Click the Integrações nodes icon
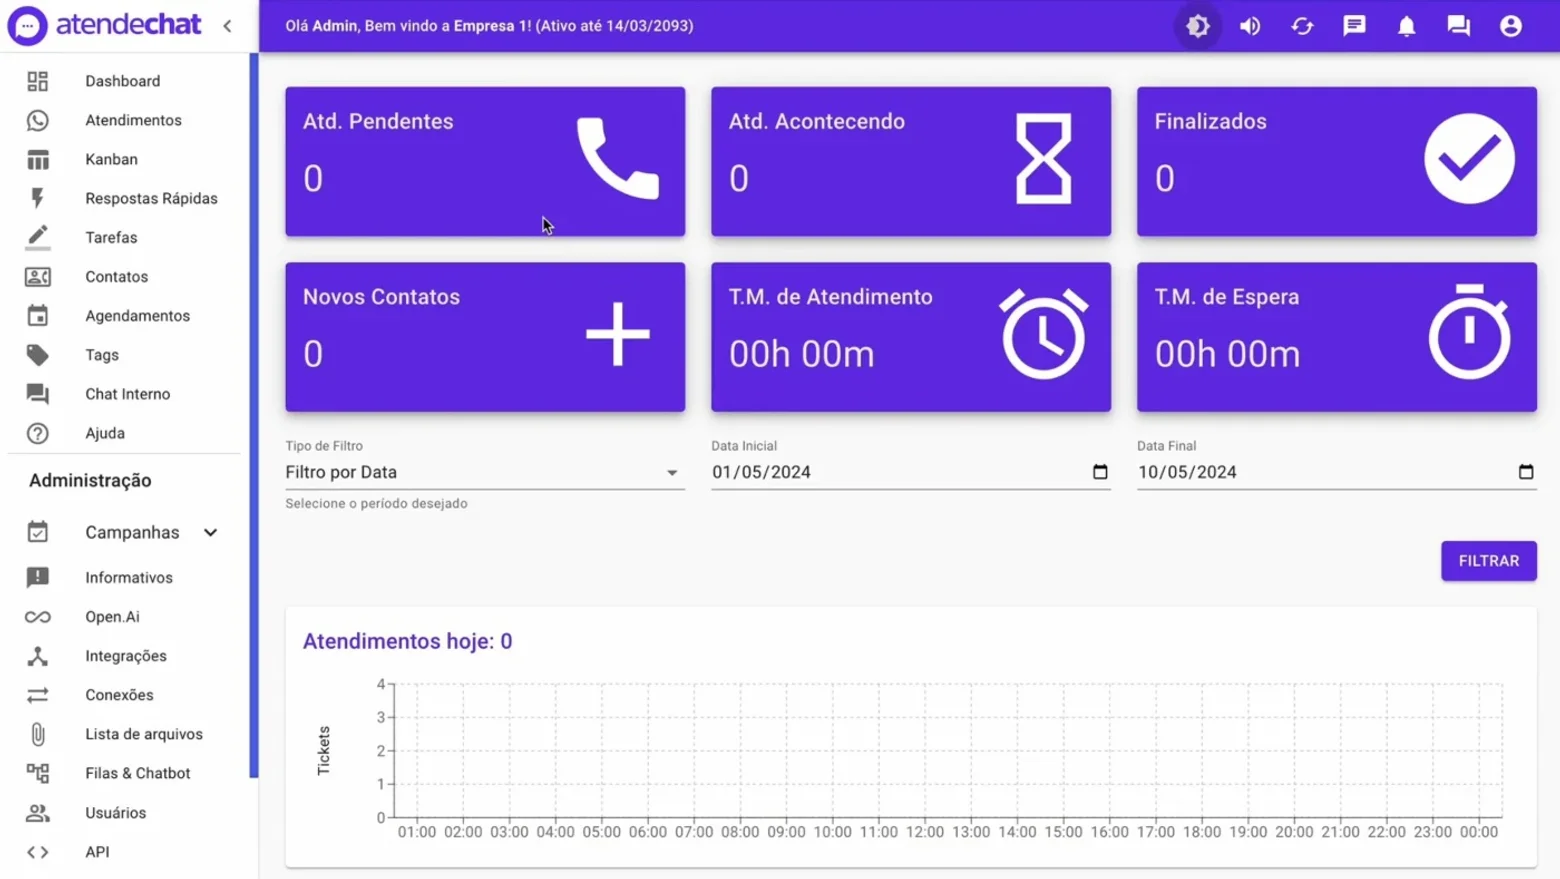This screenshot has width=1560, height=879. pos(38,656)
